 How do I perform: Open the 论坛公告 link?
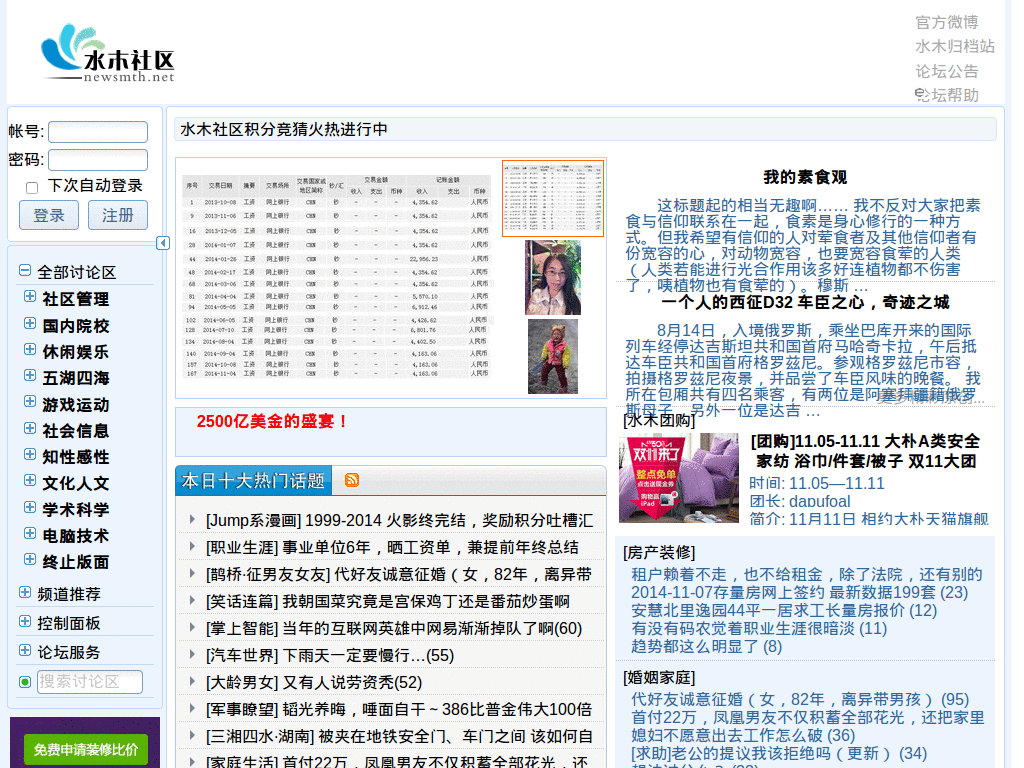946,71
